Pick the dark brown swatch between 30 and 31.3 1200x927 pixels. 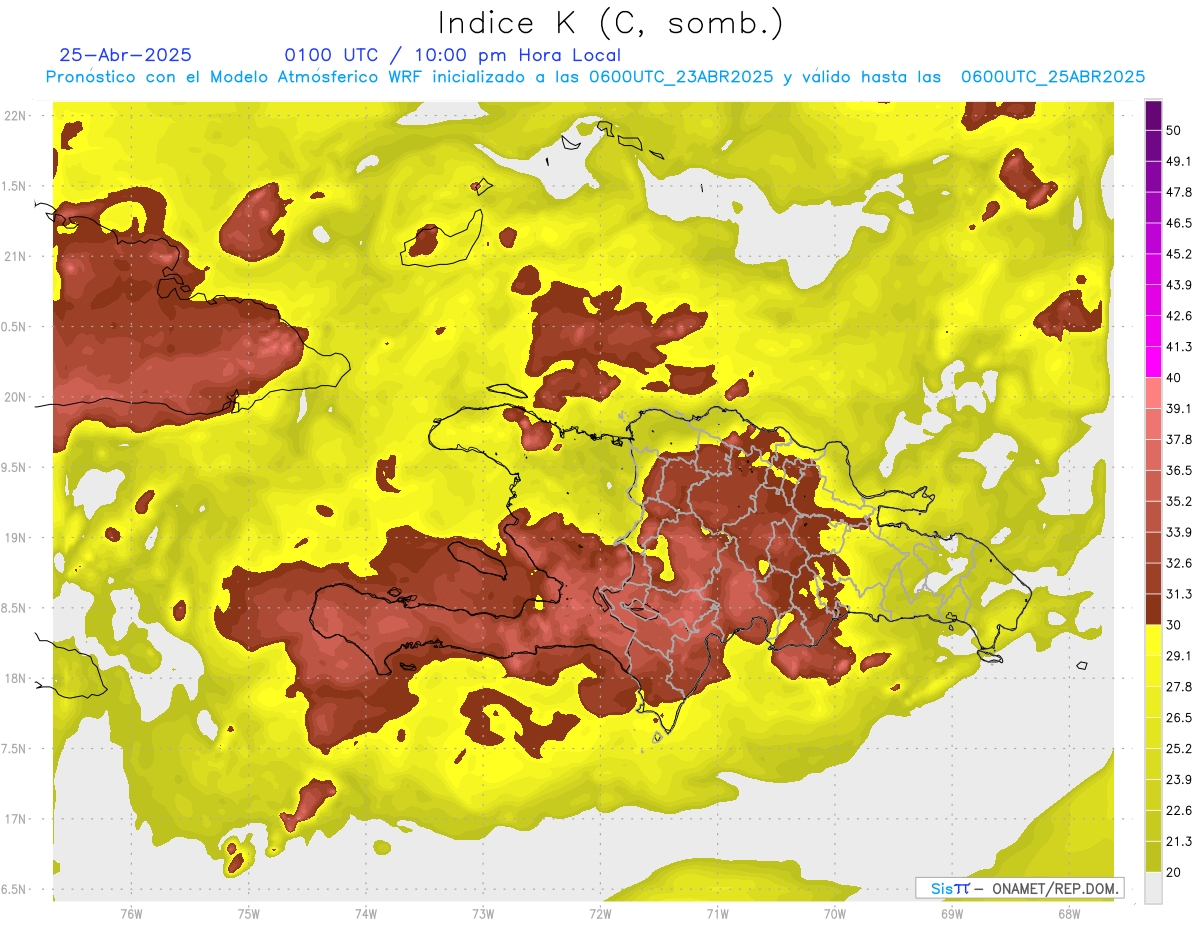pos(1153,609)
